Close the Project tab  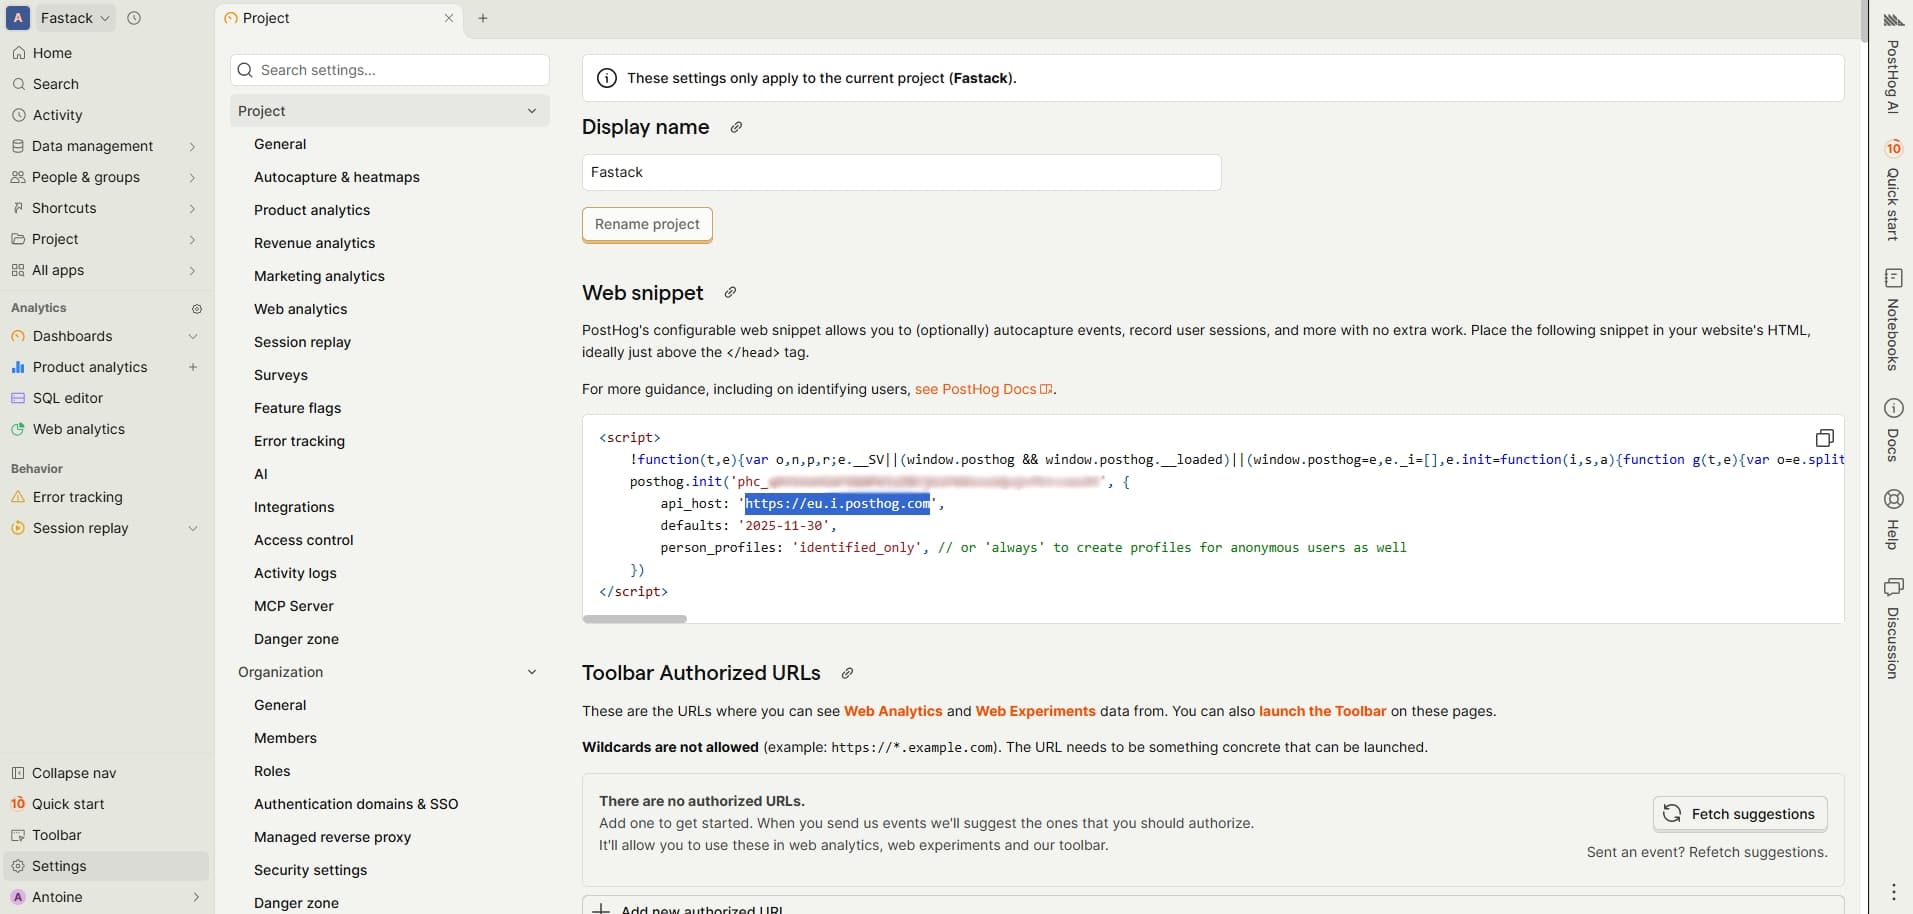tap(449, 18)
